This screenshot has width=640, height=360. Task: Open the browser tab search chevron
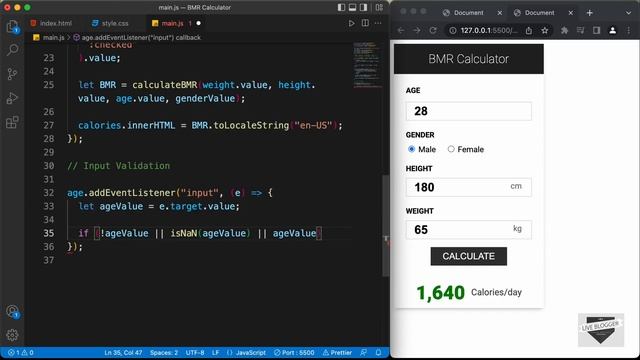(x=629, y=13)
